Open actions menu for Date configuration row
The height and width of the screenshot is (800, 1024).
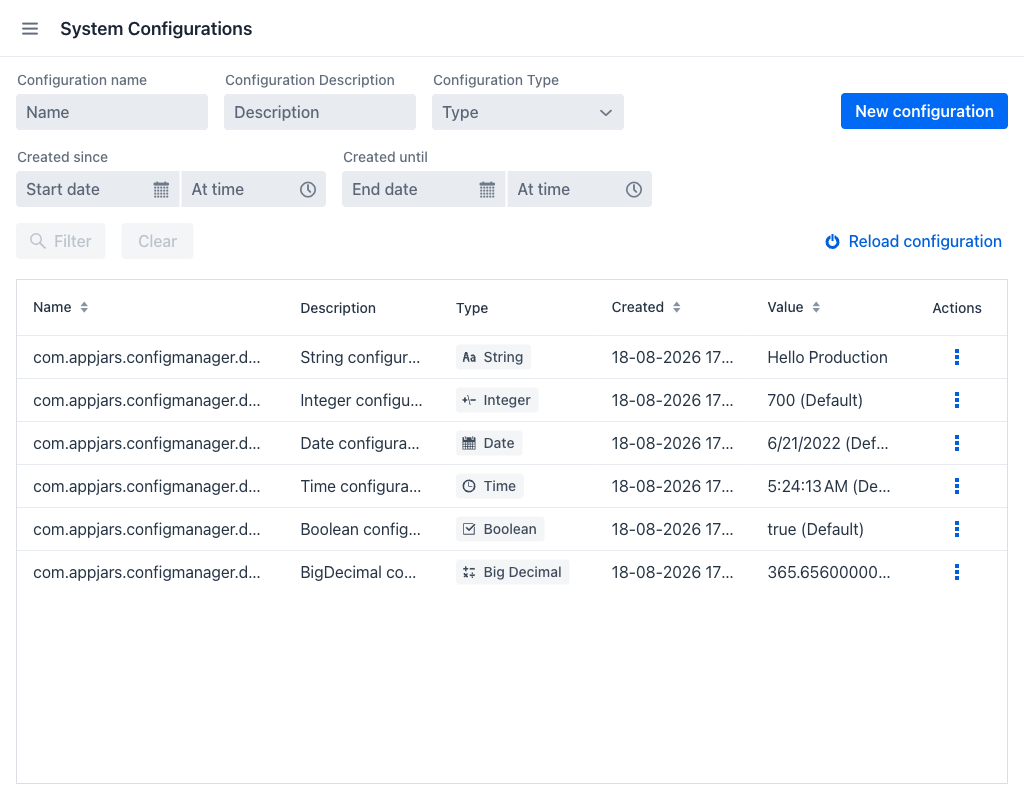click(957, 443)
